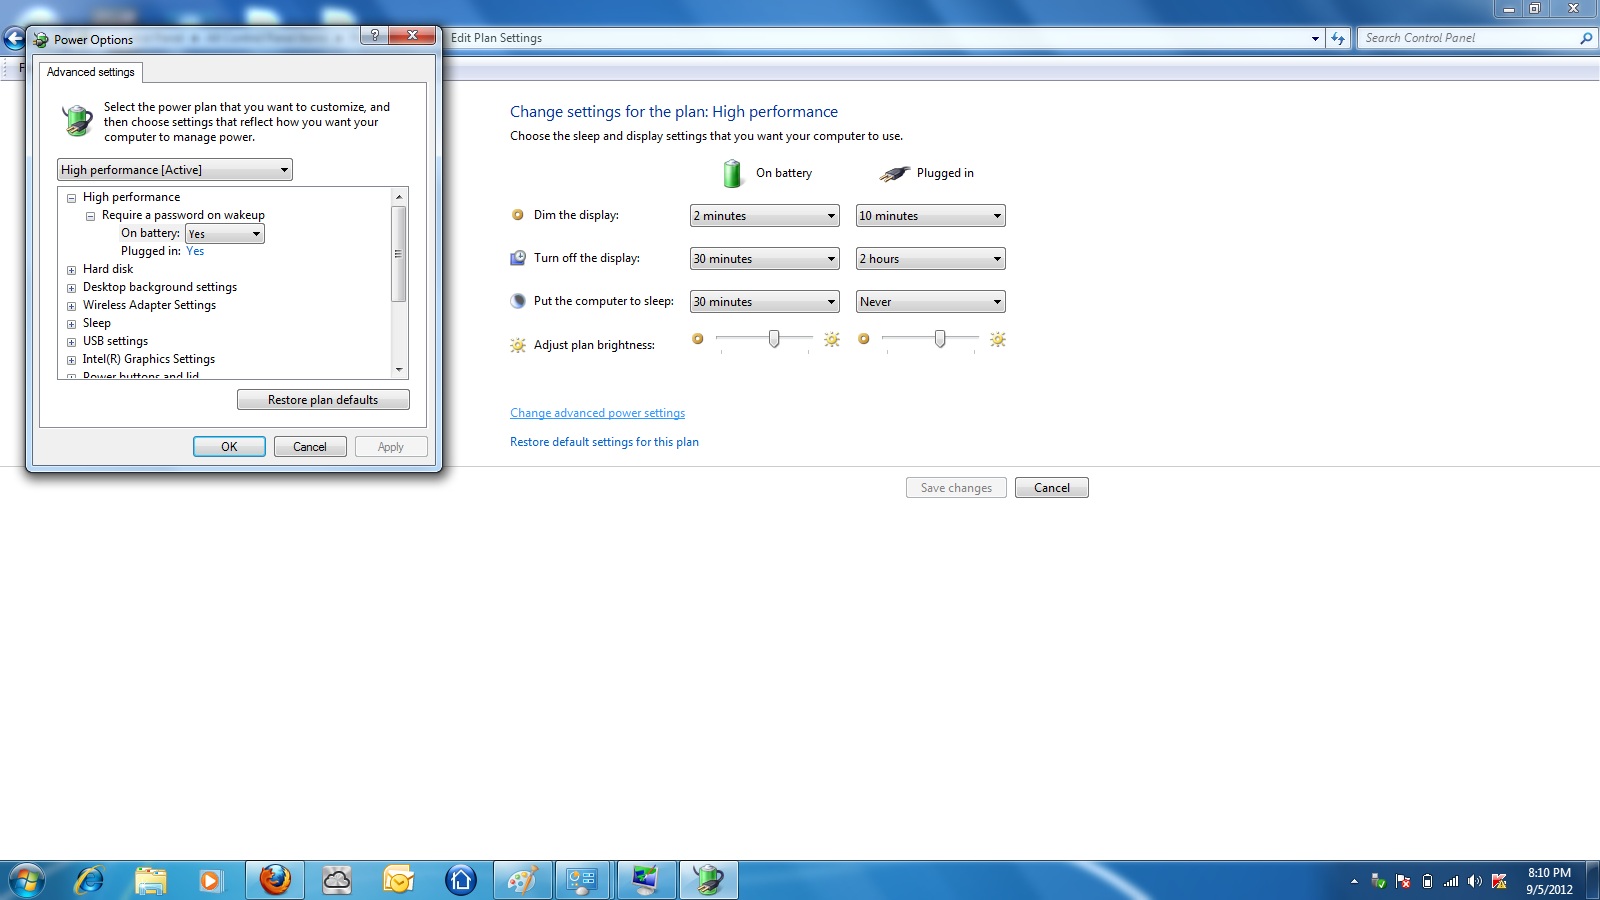Open the monitor personalization taskbar icon
Image resolution: width=1600 pixels, height=900 pixels.
[646, 881]
